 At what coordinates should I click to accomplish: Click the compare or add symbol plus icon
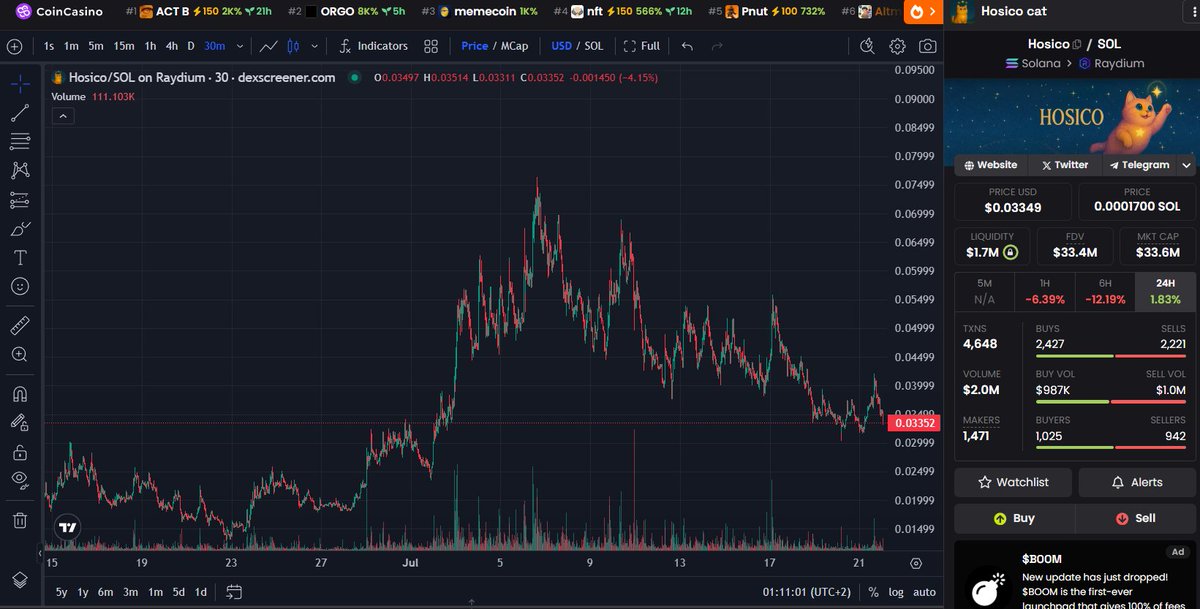point(14,46)
